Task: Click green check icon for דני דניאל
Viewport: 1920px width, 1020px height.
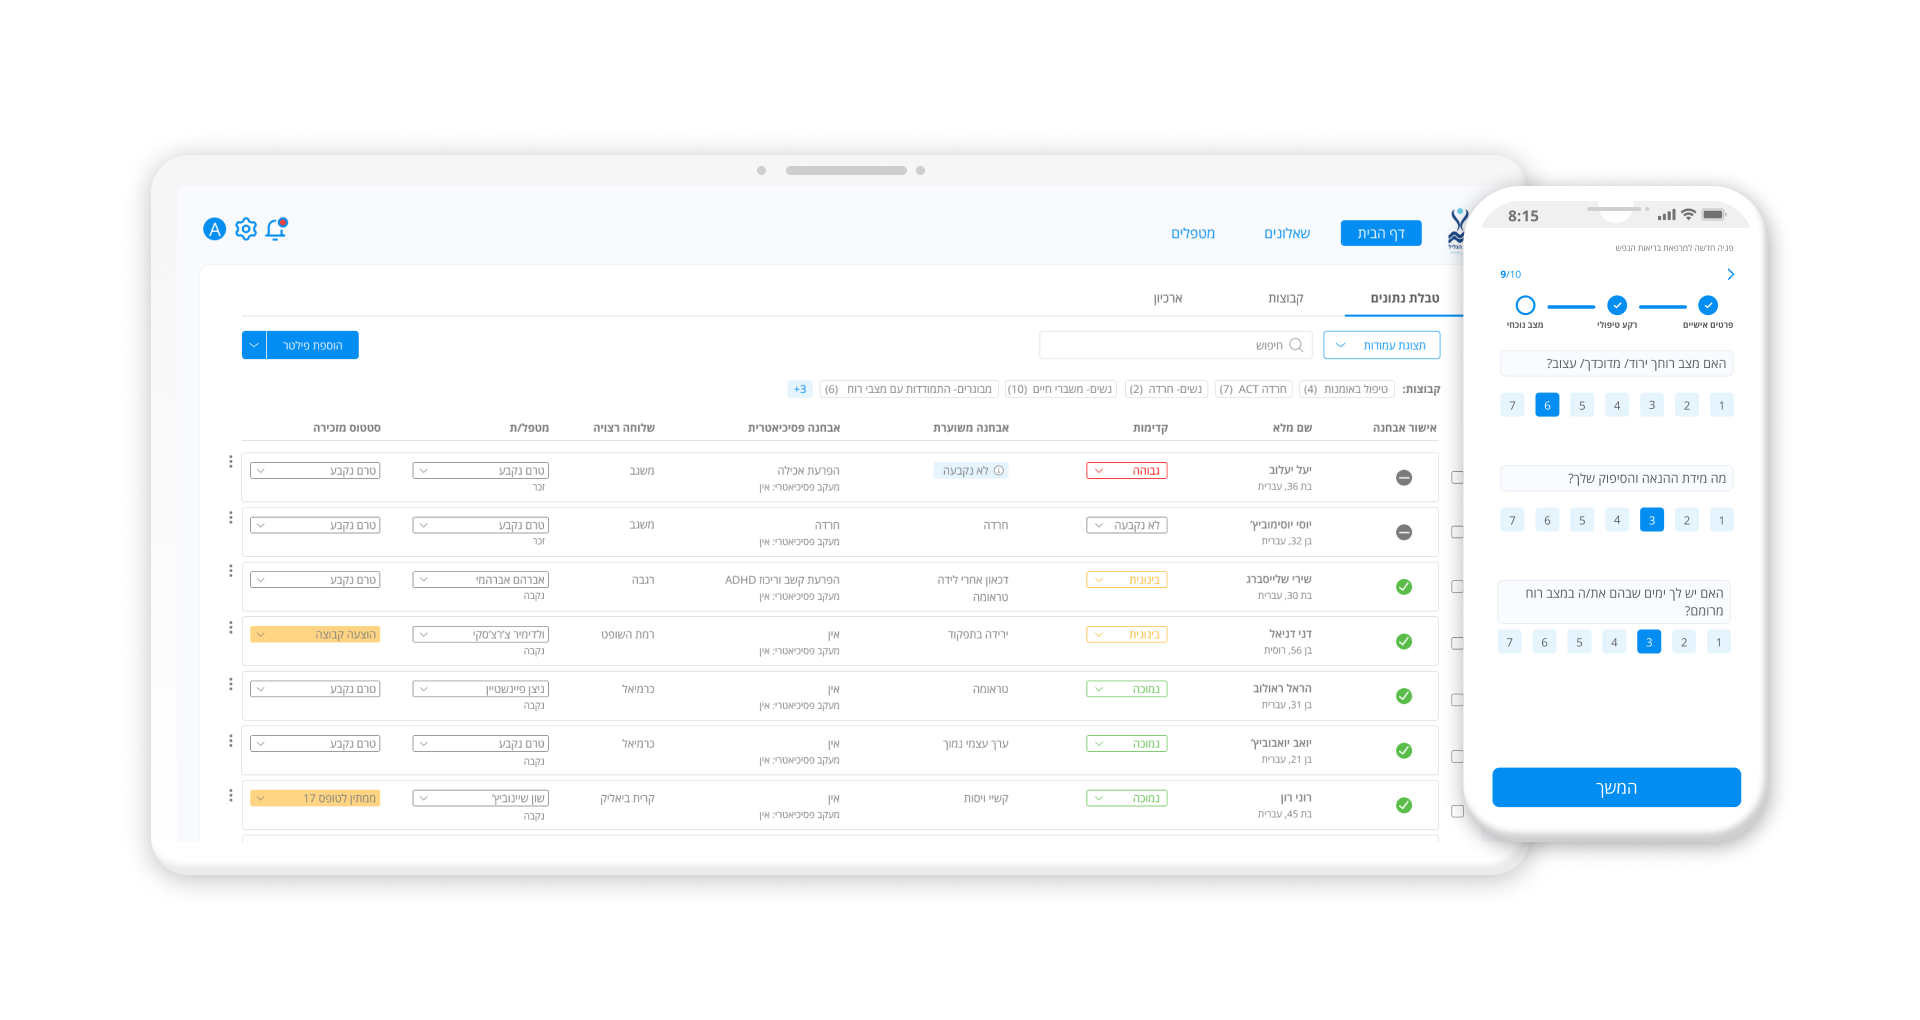Action: point(1404,642)
